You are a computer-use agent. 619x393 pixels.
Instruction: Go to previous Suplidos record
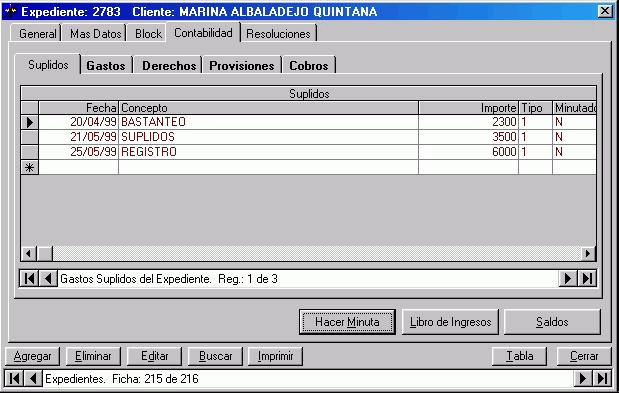48,279
